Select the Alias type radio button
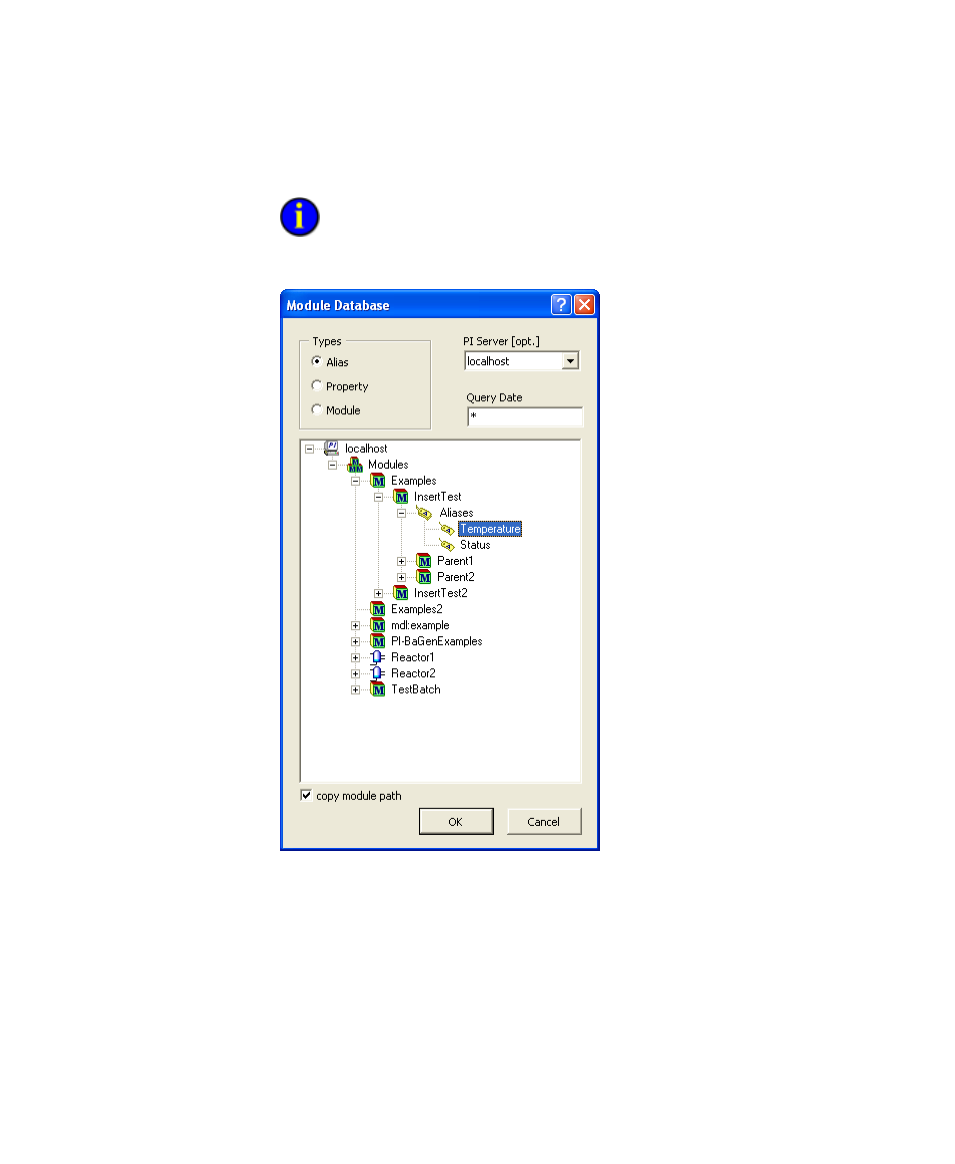Image resolution: width=955 pixels, height=1164 pixels. pos(317,362)
